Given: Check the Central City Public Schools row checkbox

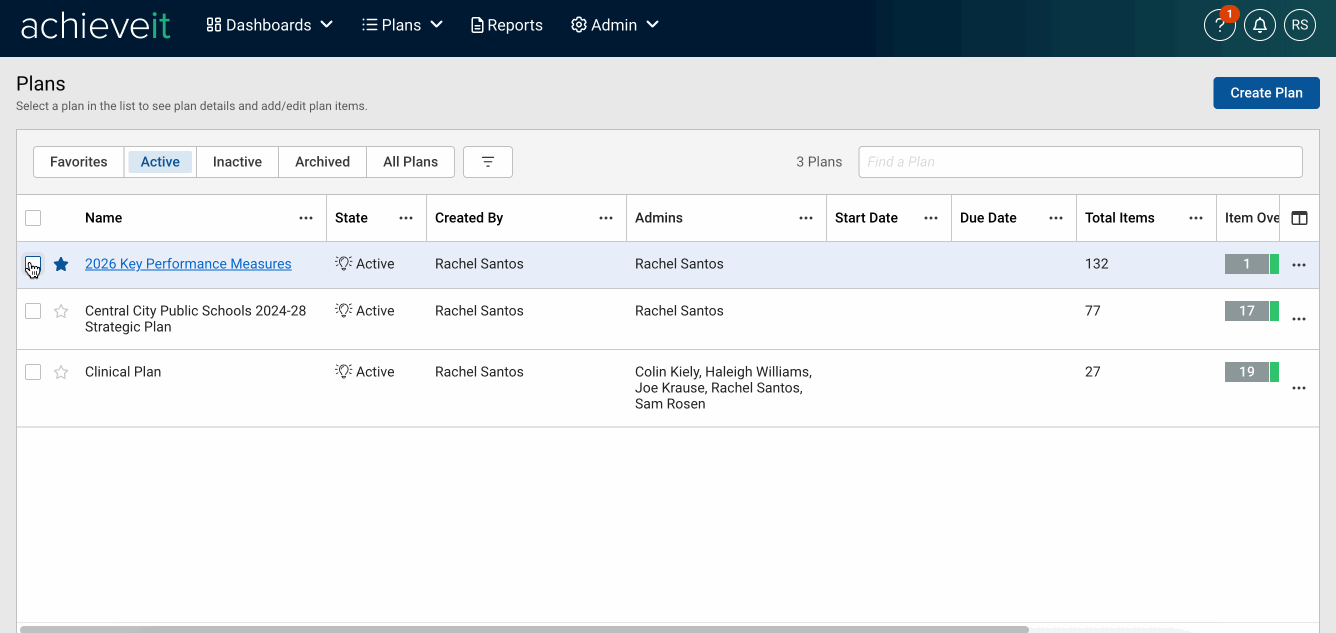Looking at the screenshot, I should pos(33,311).
